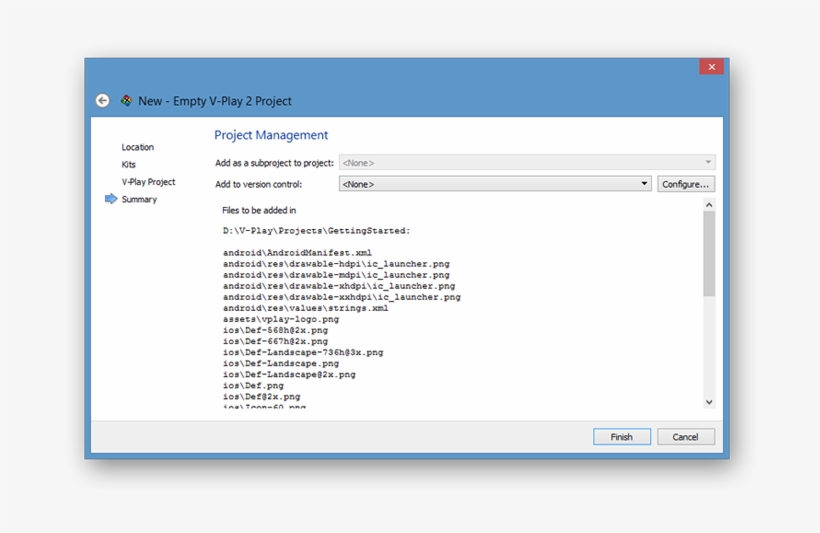Select the Kits wizard step
The width and height of the screenshot is (820, 533).
point(129,164)
